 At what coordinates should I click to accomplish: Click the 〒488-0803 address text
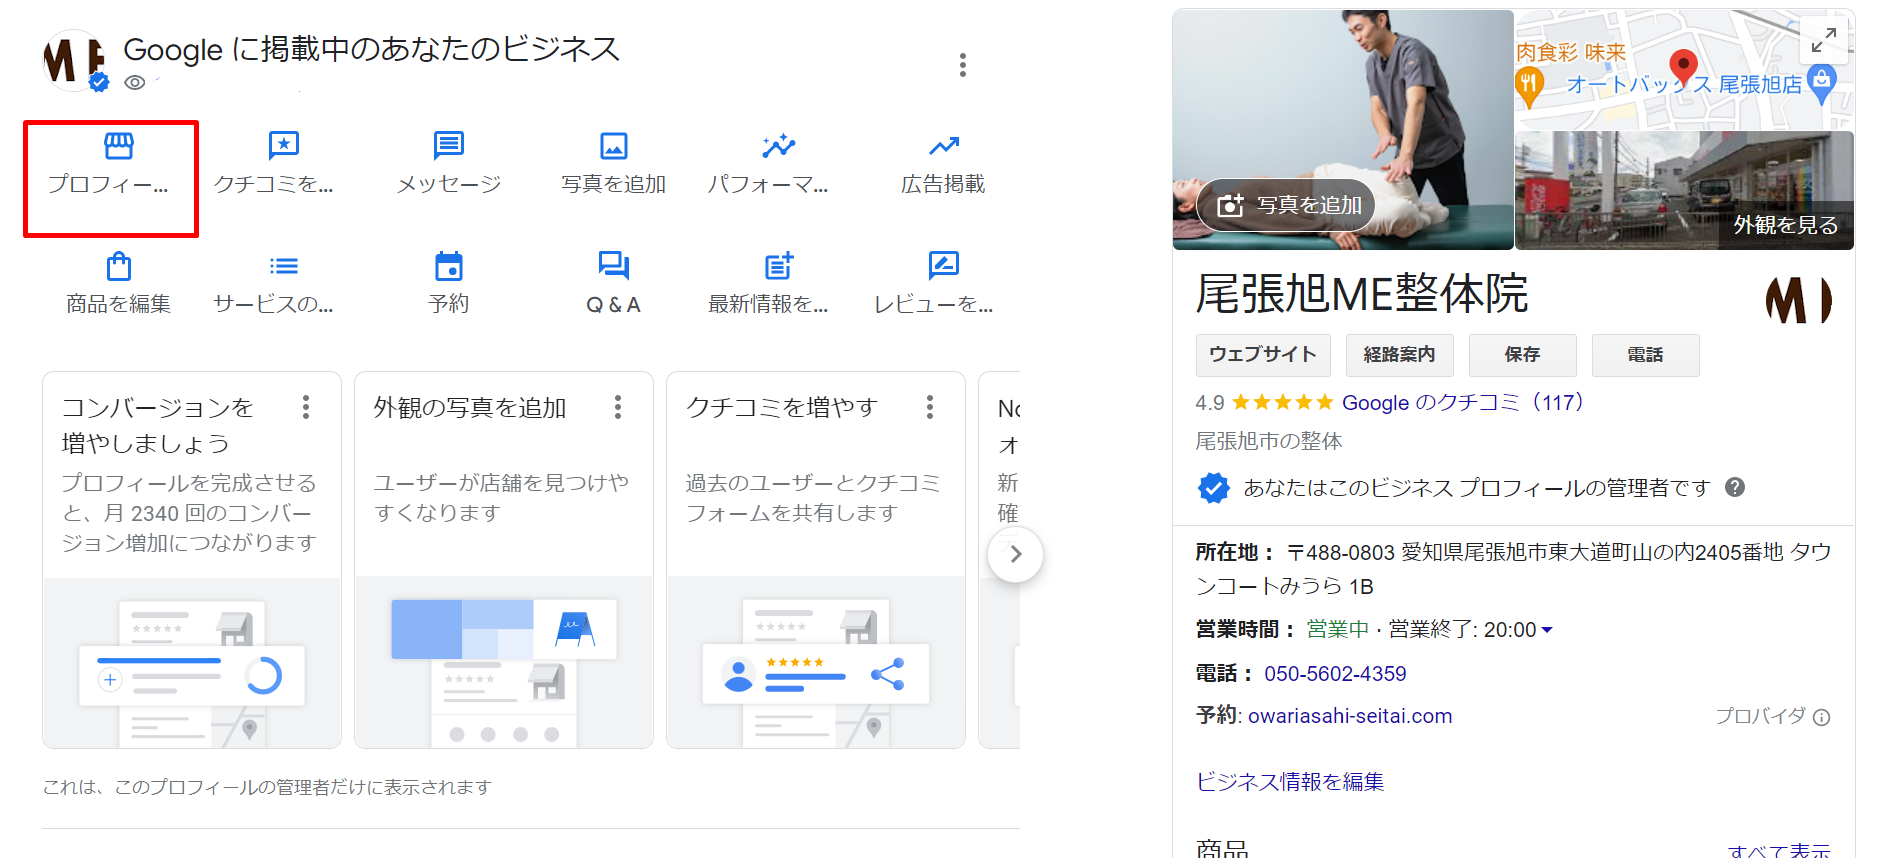point(1513,569)
